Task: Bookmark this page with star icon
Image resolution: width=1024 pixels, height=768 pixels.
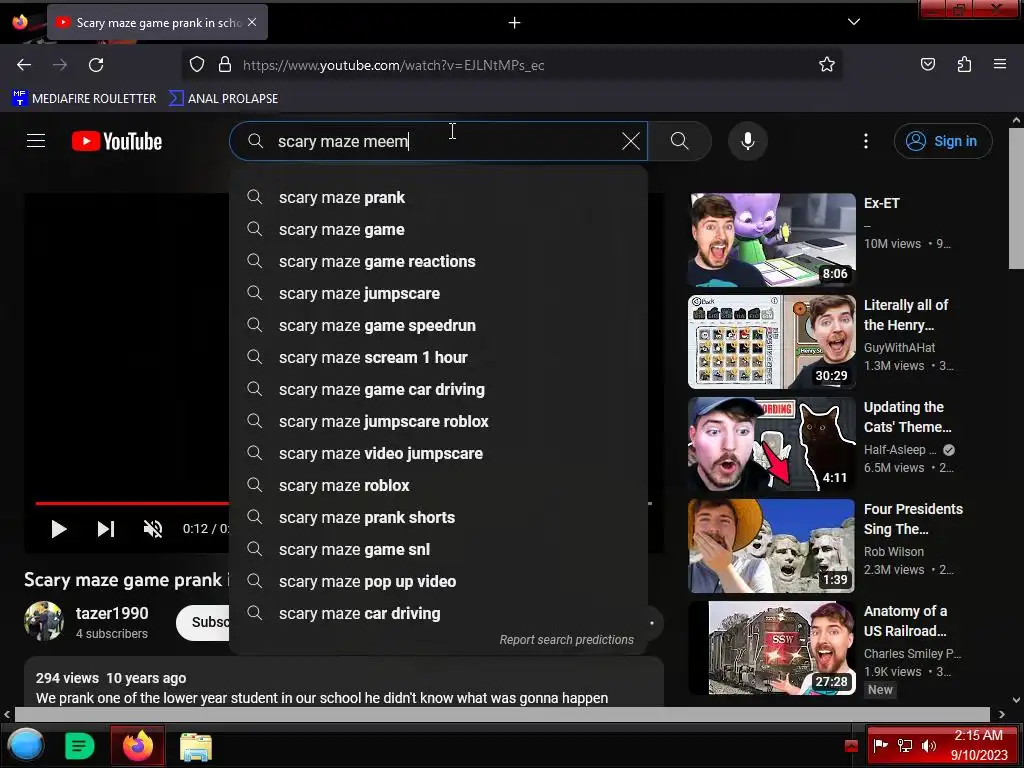Action: point(827,65)
